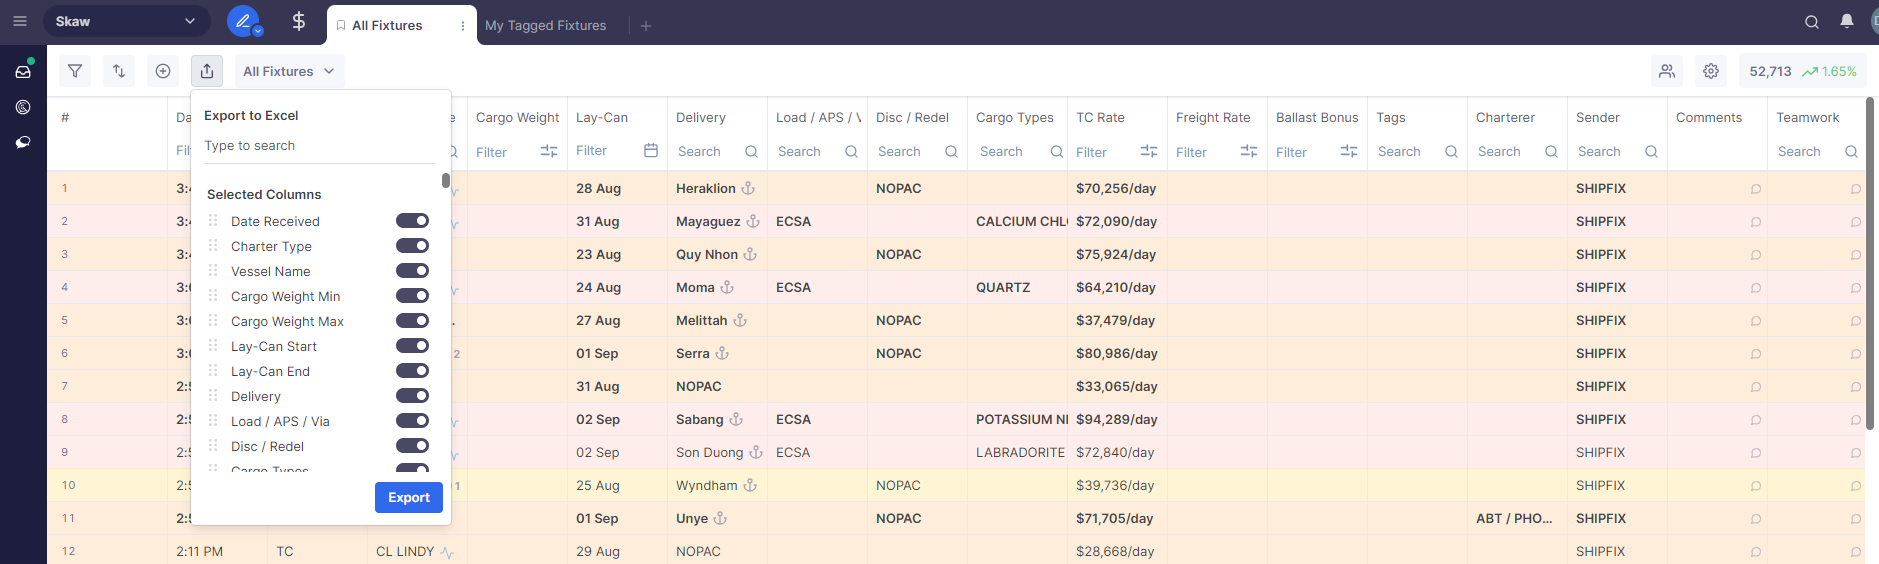The height and width of the screenshot is (564, 1879).
Task: Expand the Skaw workspace dropdown
Action: coord(126,21)
